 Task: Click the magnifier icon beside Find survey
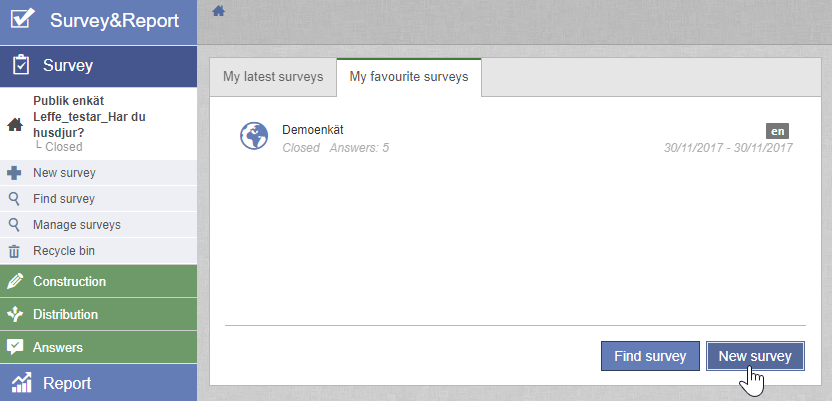(x=14, y=199)
